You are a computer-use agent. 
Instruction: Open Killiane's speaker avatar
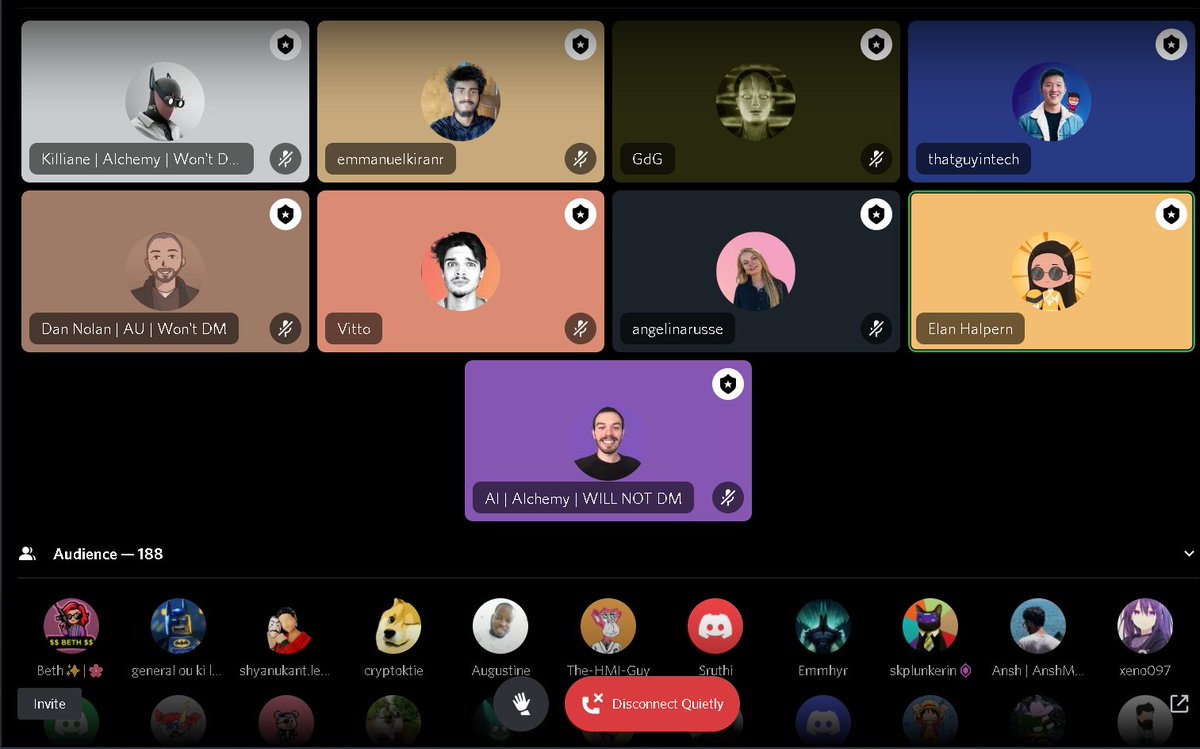[165, 102]
